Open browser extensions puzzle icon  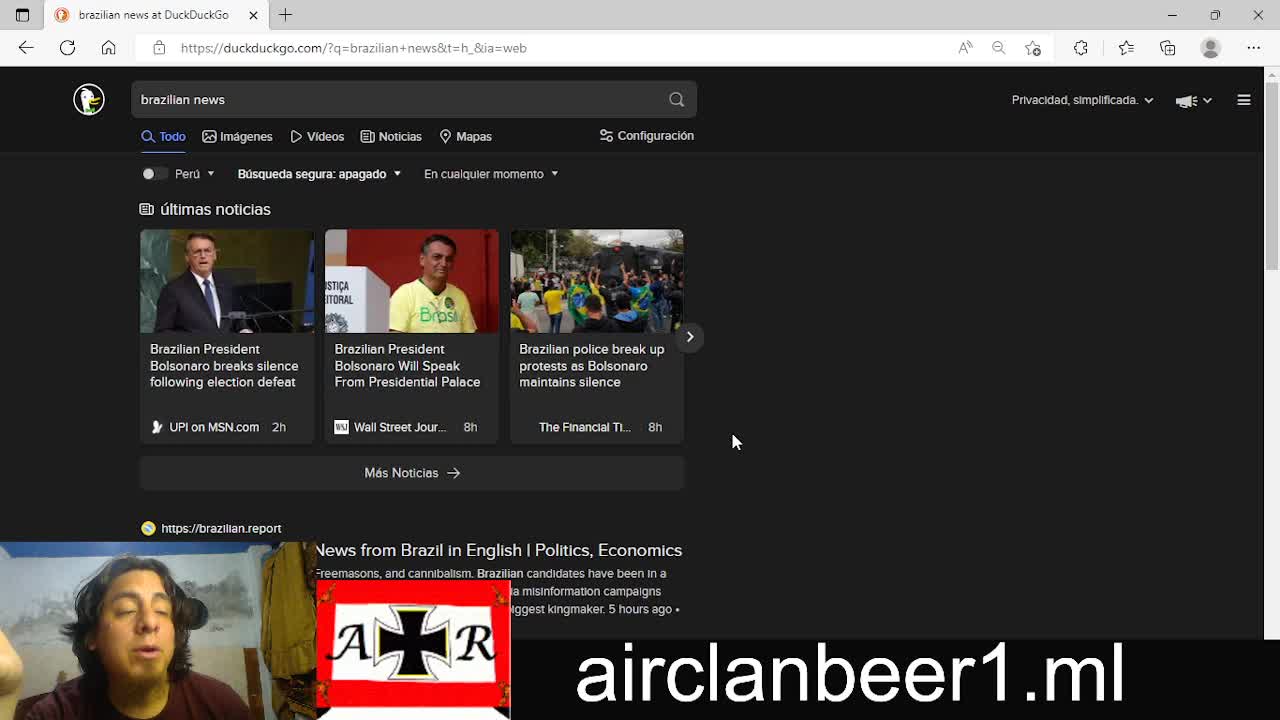pyautogui.click(x=1081, y=47)
